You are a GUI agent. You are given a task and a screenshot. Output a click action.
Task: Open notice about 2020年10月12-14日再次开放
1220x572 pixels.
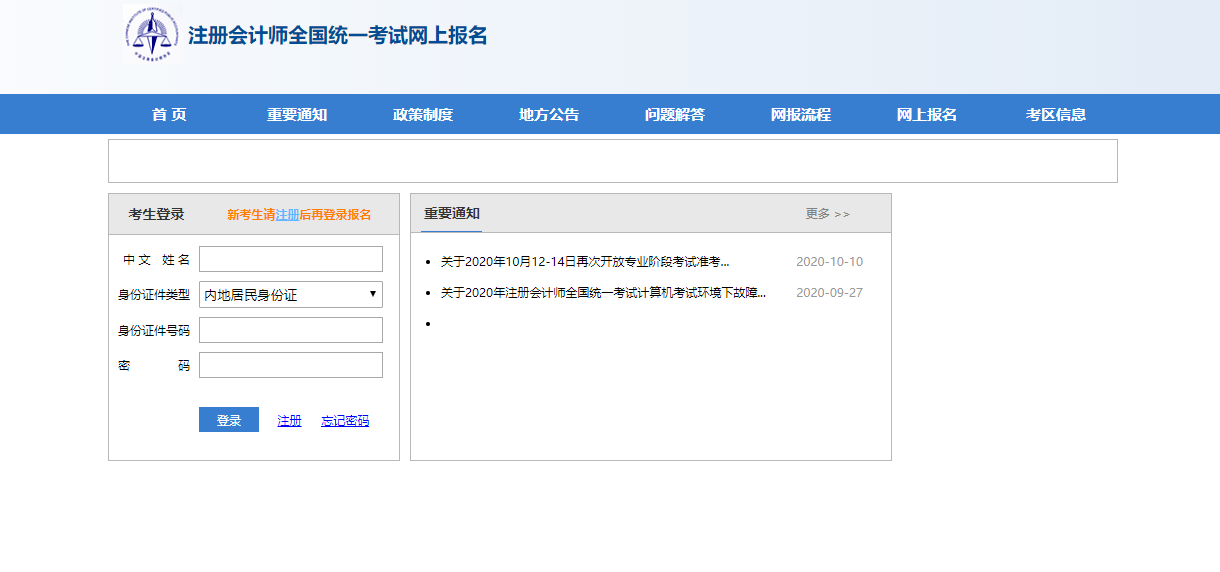pos(585,262)
